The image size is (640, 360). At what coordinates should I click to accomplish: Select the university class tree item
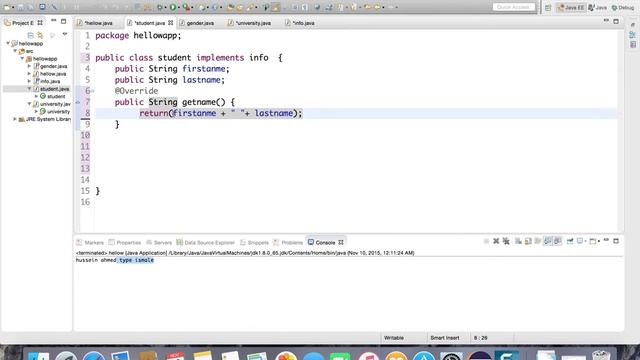tap(55, 111)
